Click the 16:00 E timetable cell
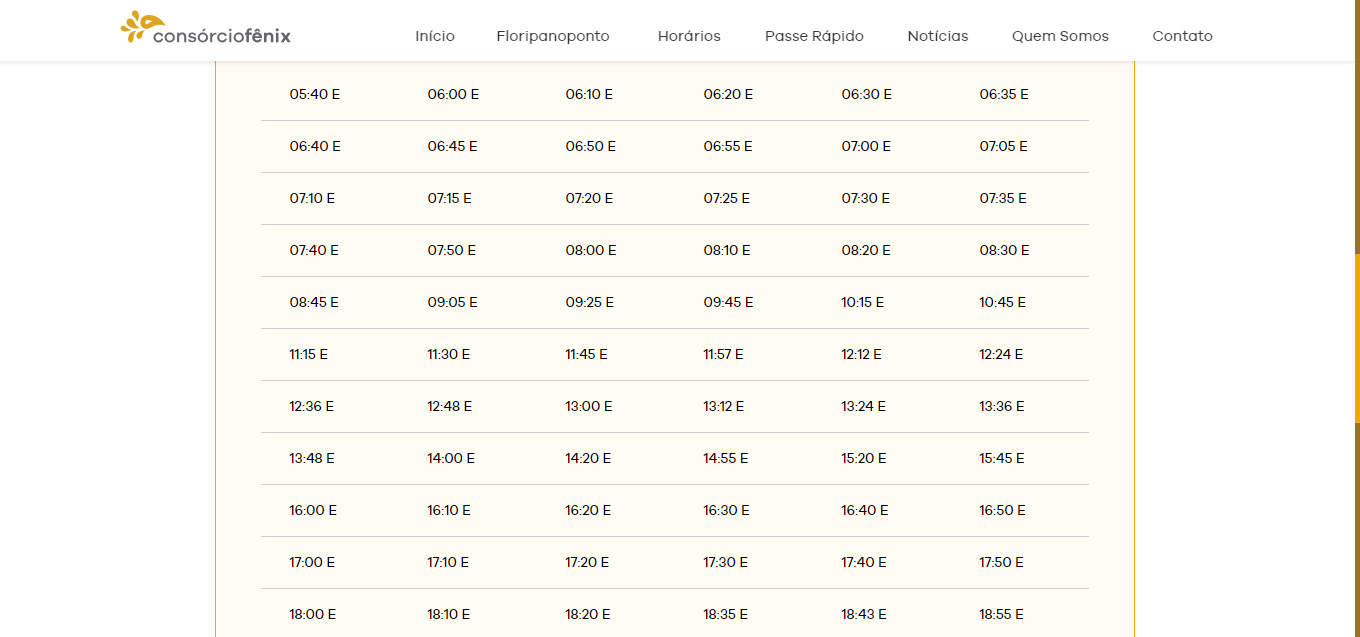Viewport: 1360px width, 637px height. pos(313,510)
